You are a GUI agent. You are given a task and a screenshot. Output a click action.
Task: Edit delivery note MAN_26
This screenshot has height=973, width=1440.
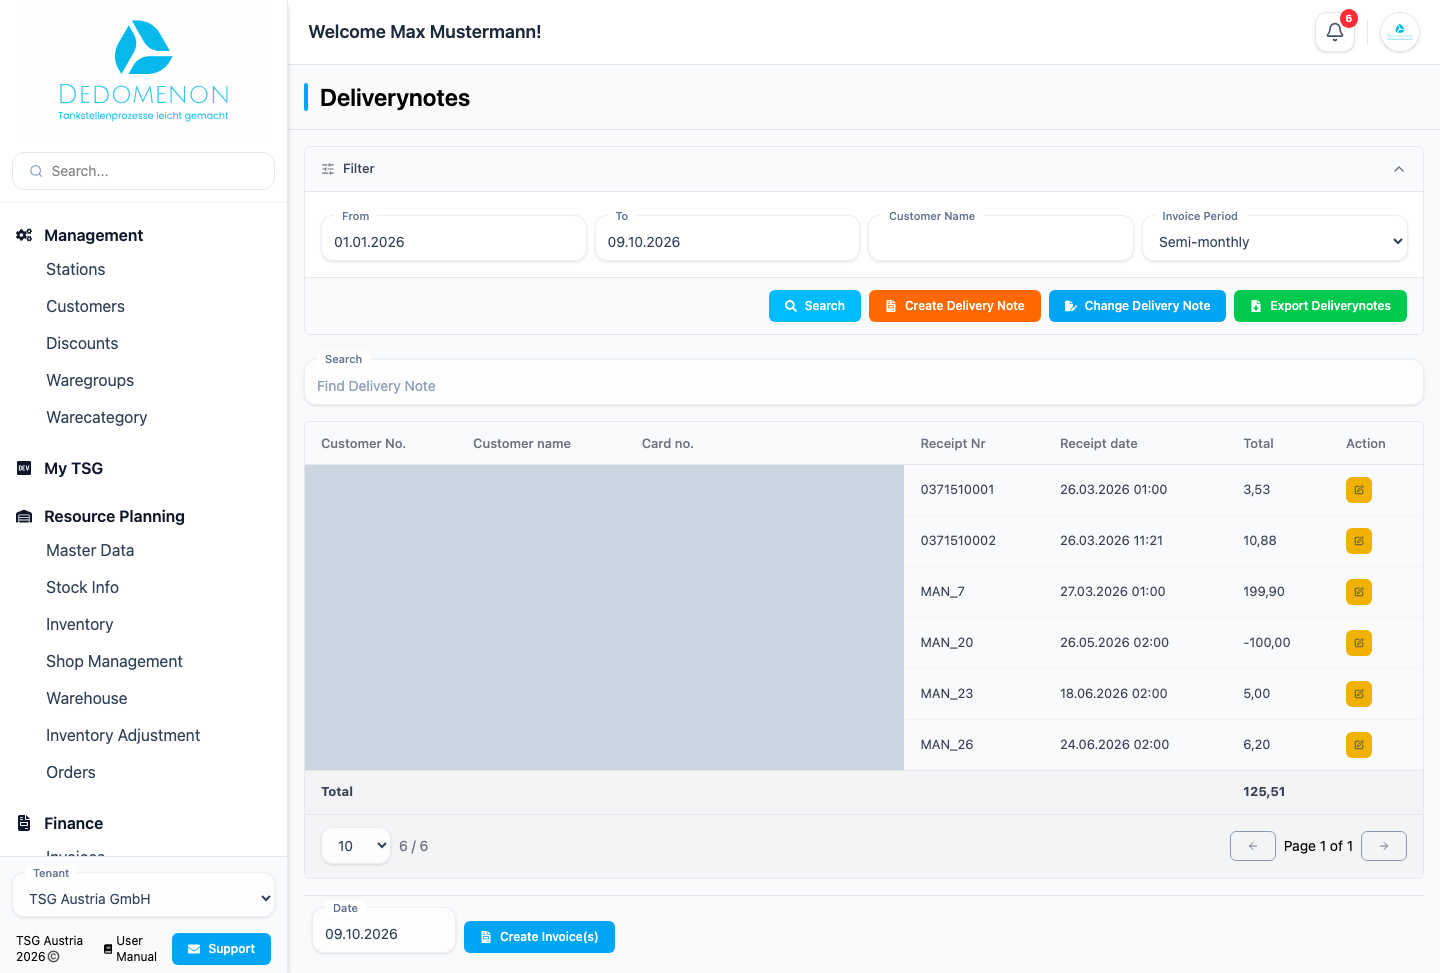(1358, 745)
